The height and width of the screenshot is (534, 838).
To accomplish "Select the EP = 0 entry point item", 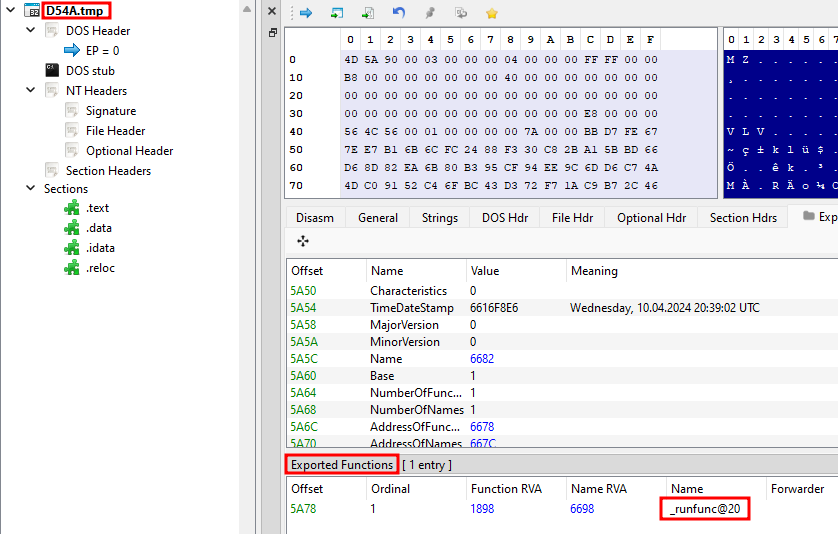I will coord(103,51).
